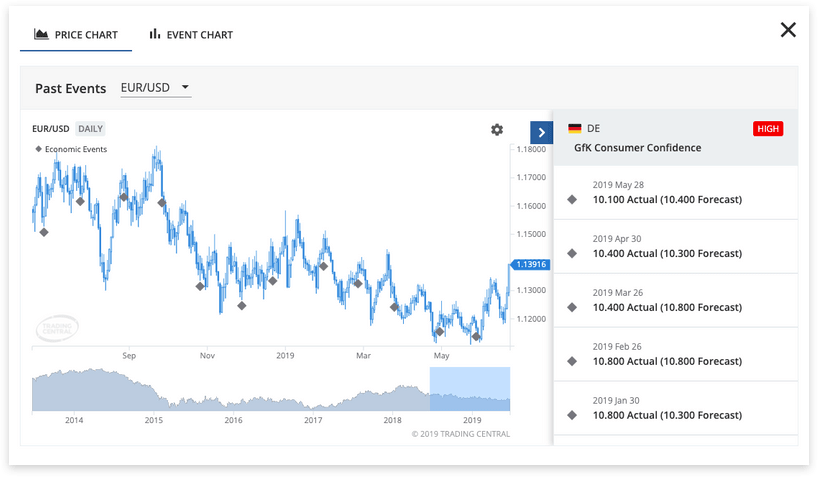Switch to the Event Chart tab
Screen dimensions: 818x477
[x=190, y=35]
